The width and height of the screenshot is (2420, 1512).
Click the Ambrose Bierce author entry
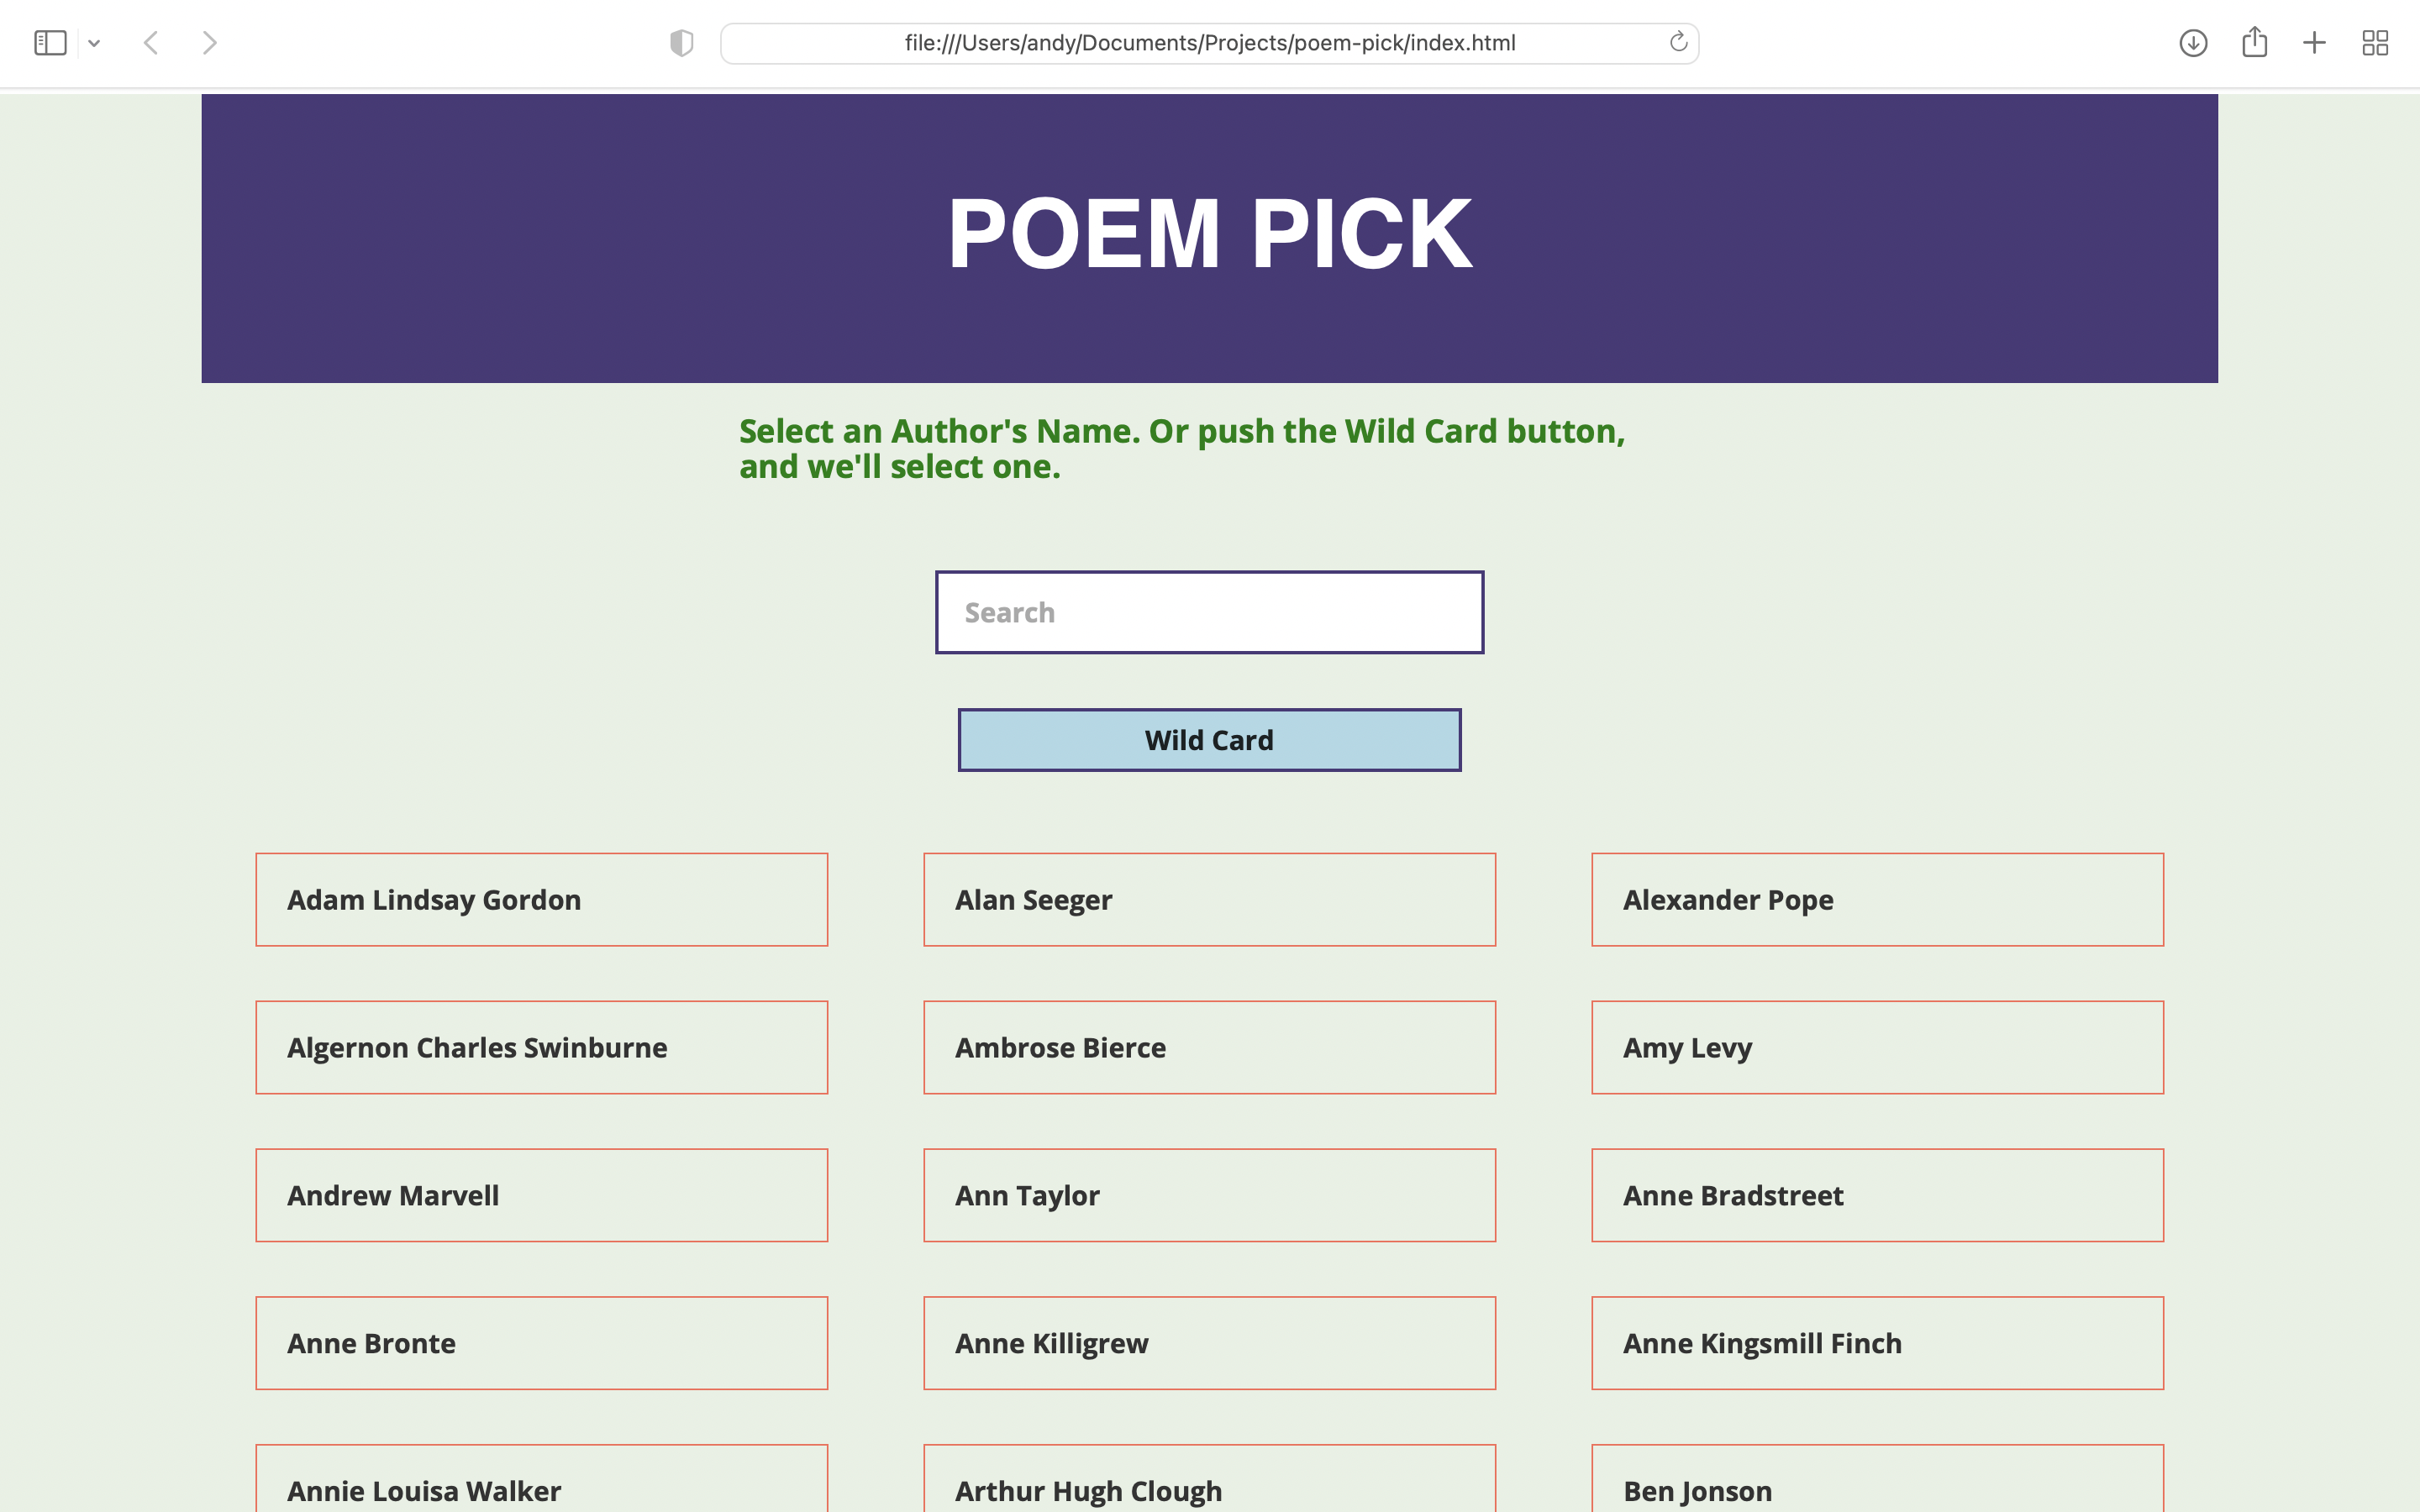(x=1209, y=1047)
